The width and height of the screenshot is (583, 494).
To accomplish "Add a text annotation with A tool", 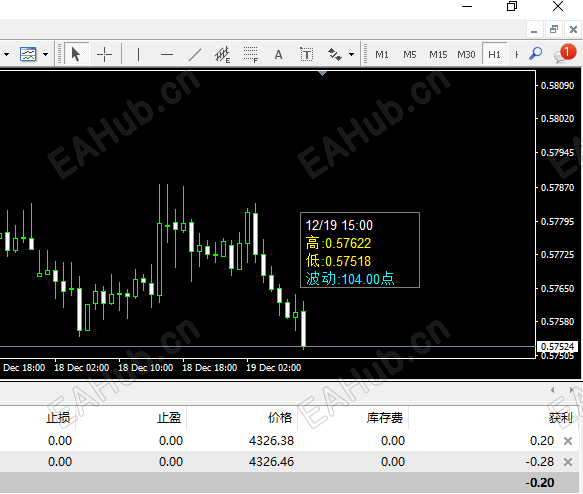I will click(278, 54).
